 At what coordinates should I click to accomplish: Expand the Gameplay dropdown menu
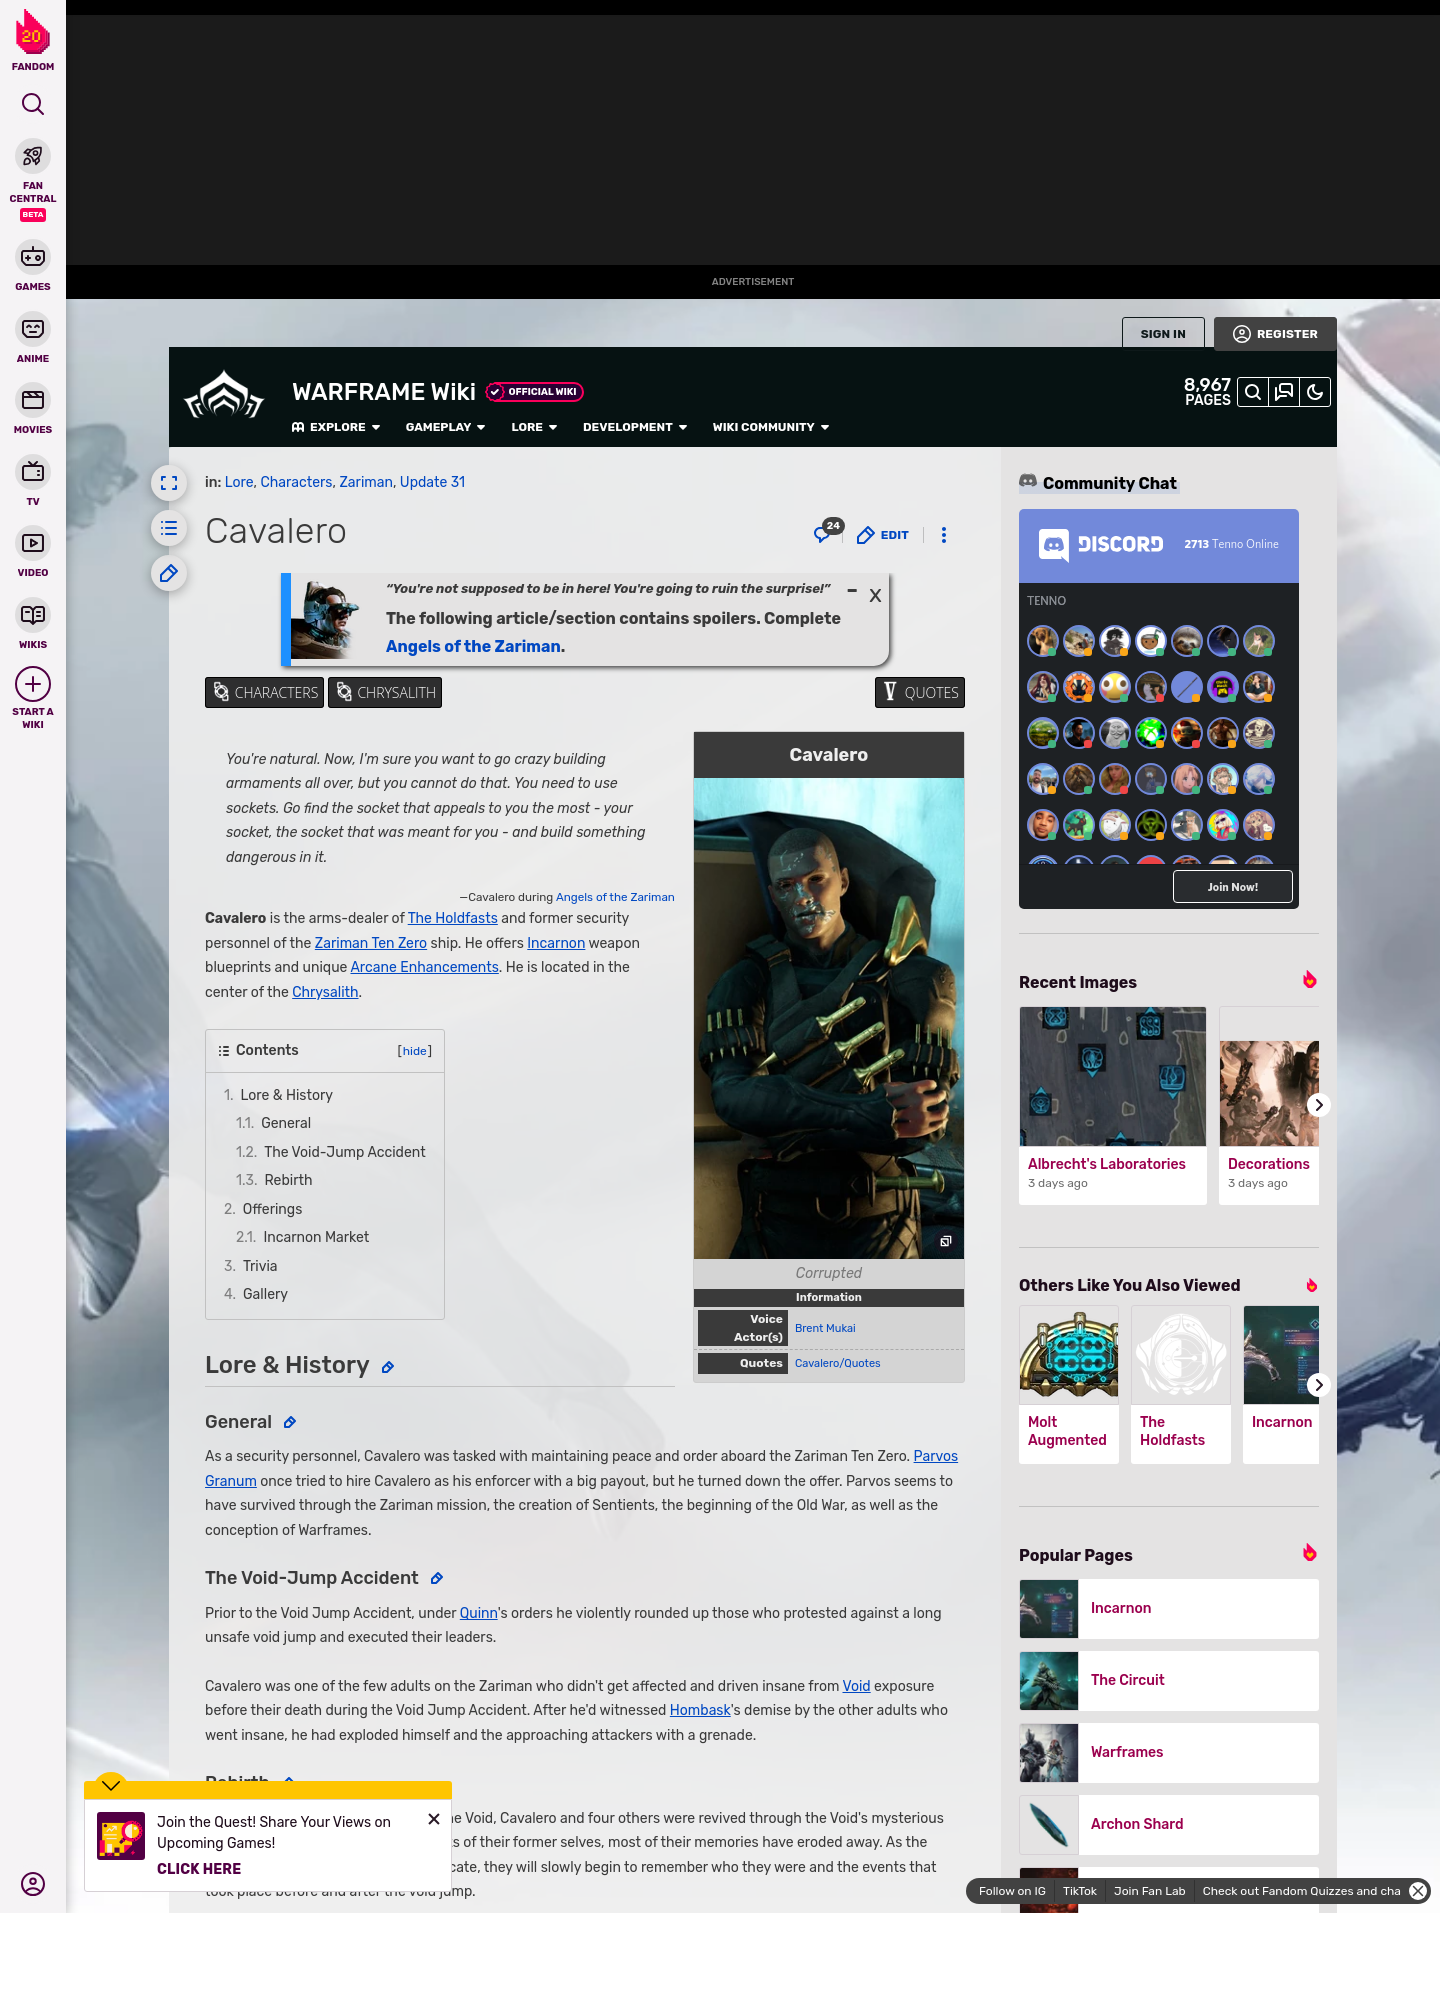pyautogui.click(x=446, y=427)
